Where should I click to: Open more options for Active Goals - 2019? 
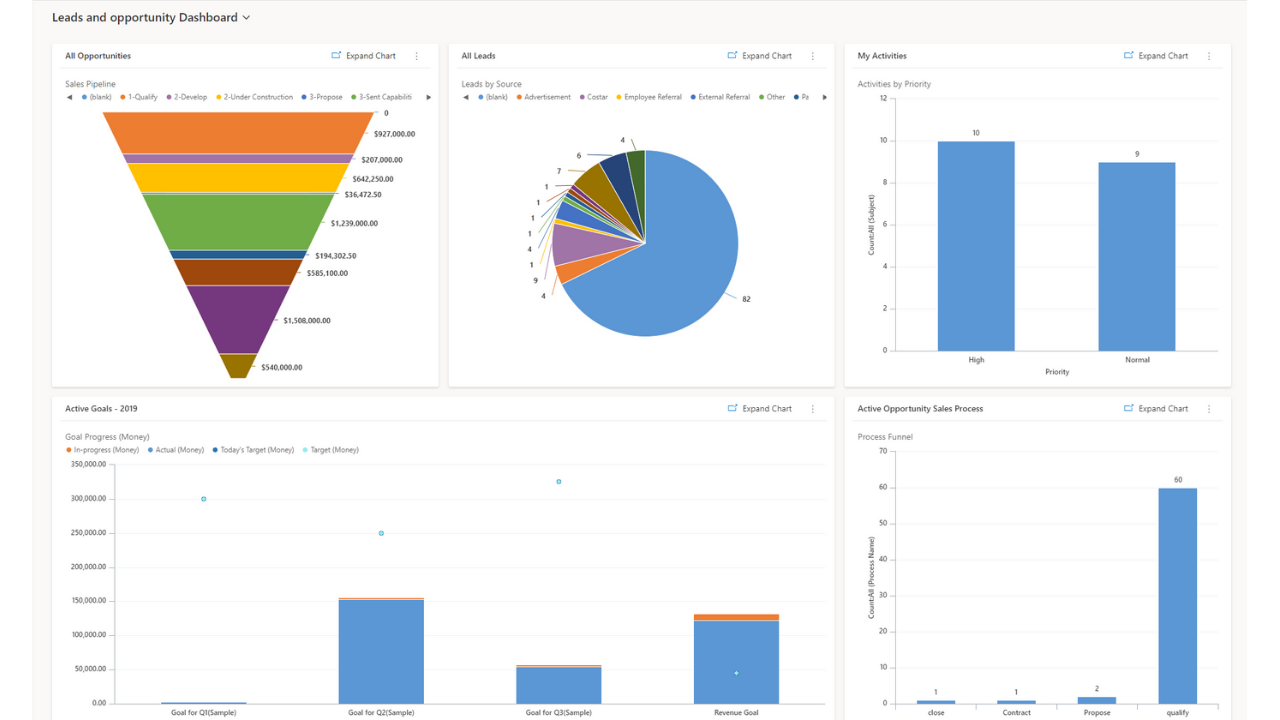pyautogui.click(x=813, y=409)
